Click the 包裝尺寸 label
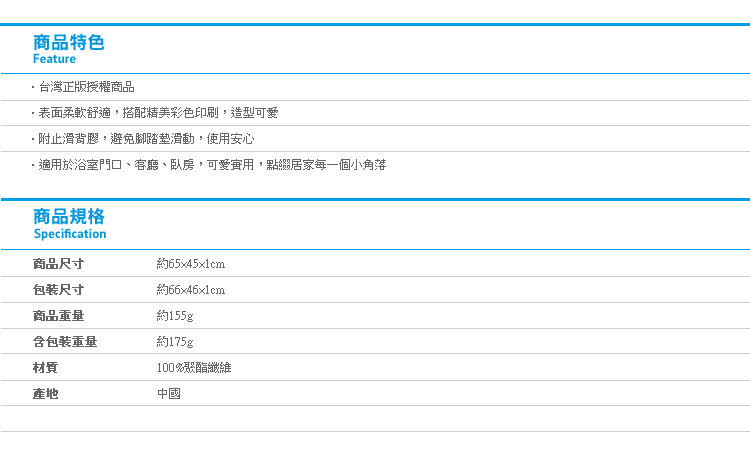The height and width of the screenshot is (476, 750). point(58,289)
